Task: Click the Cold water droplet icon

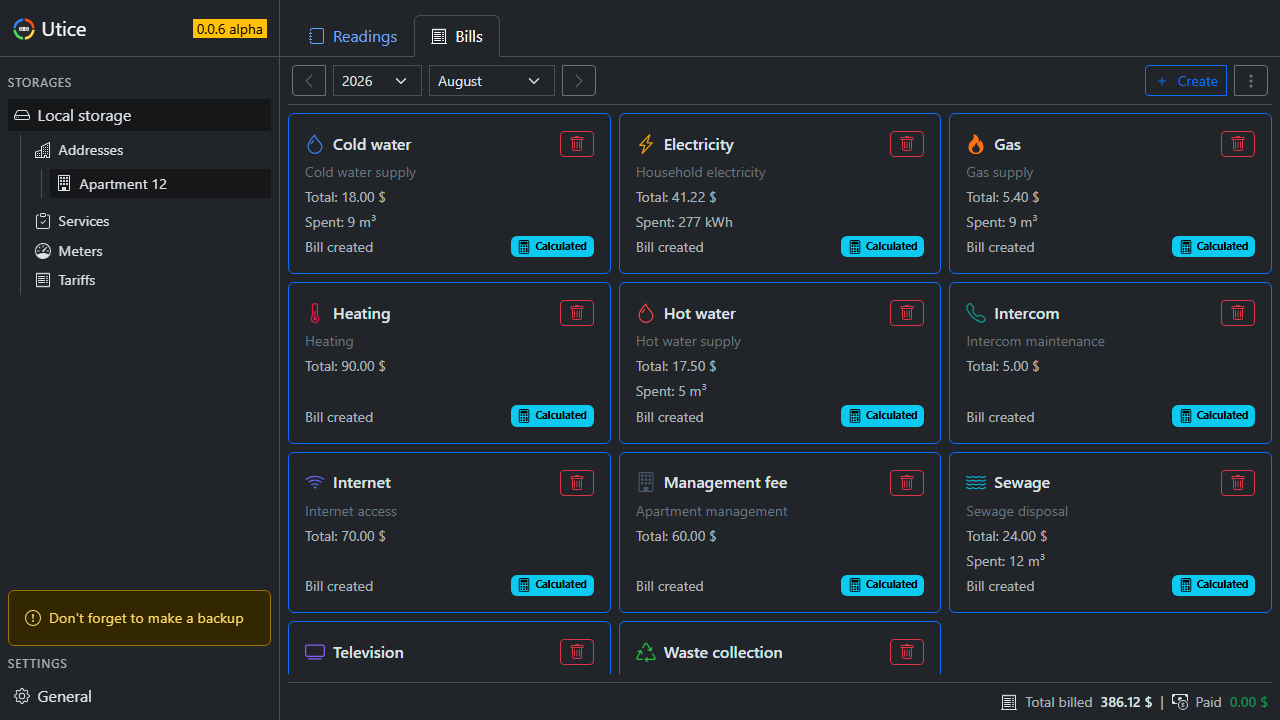Action: tap(315, 145)
